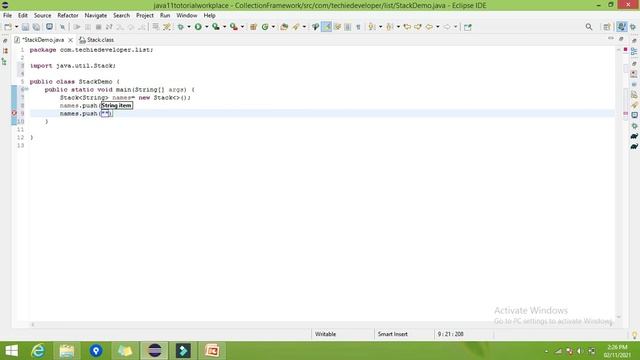
Task: Click the Open Type icon
Action: tap(284, 27)
